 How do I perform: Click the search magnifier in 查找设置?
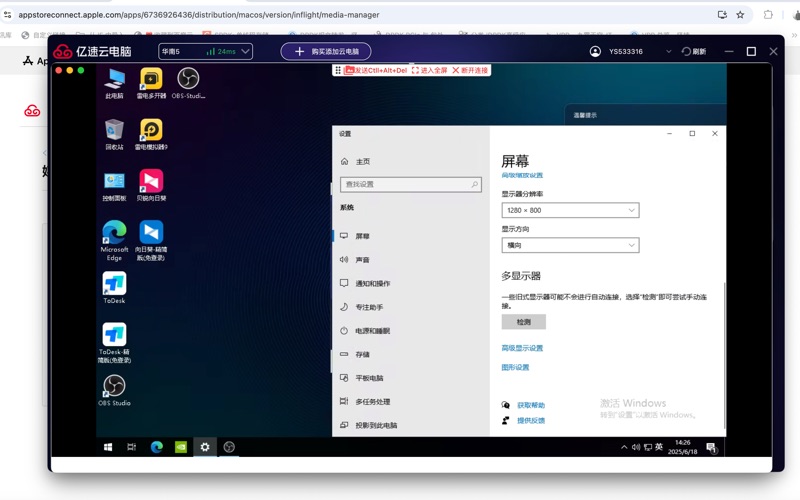coord(474,184)
